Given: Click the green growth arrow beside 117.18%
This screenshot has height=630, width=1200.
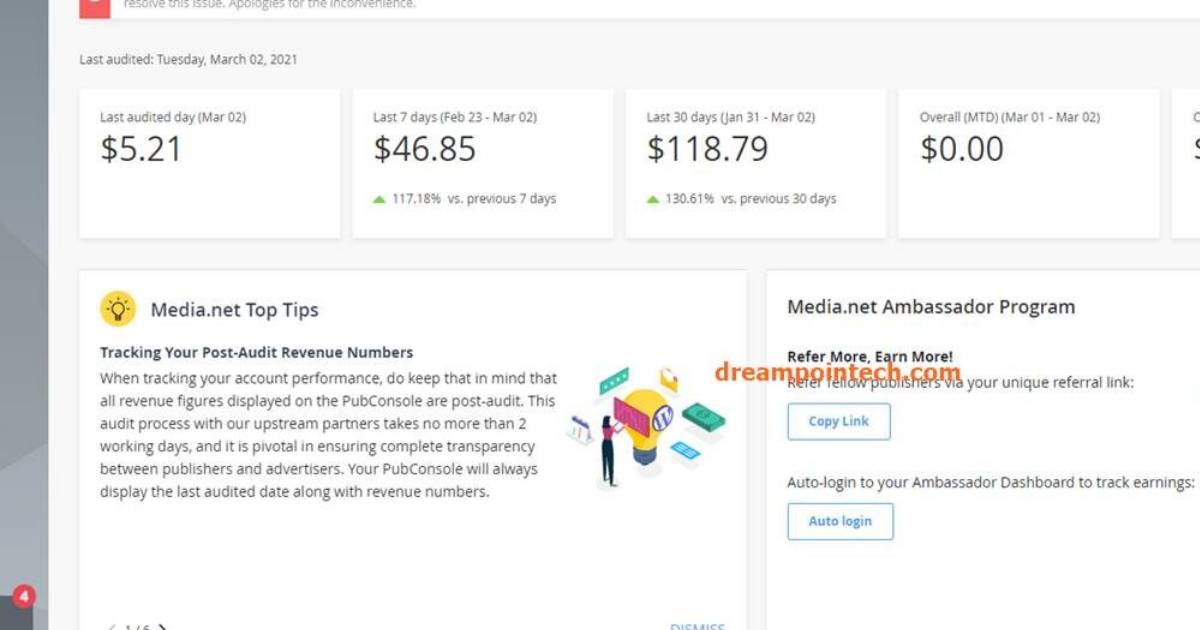Looking at the screenshot, I should [x=380, y=198].
